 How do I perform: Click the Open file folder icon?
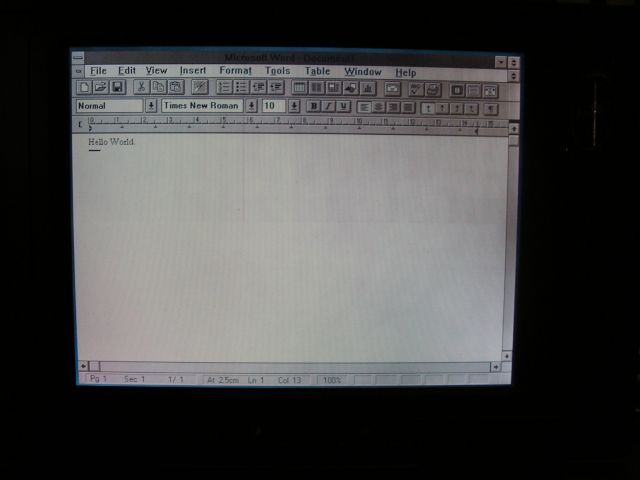101,87
